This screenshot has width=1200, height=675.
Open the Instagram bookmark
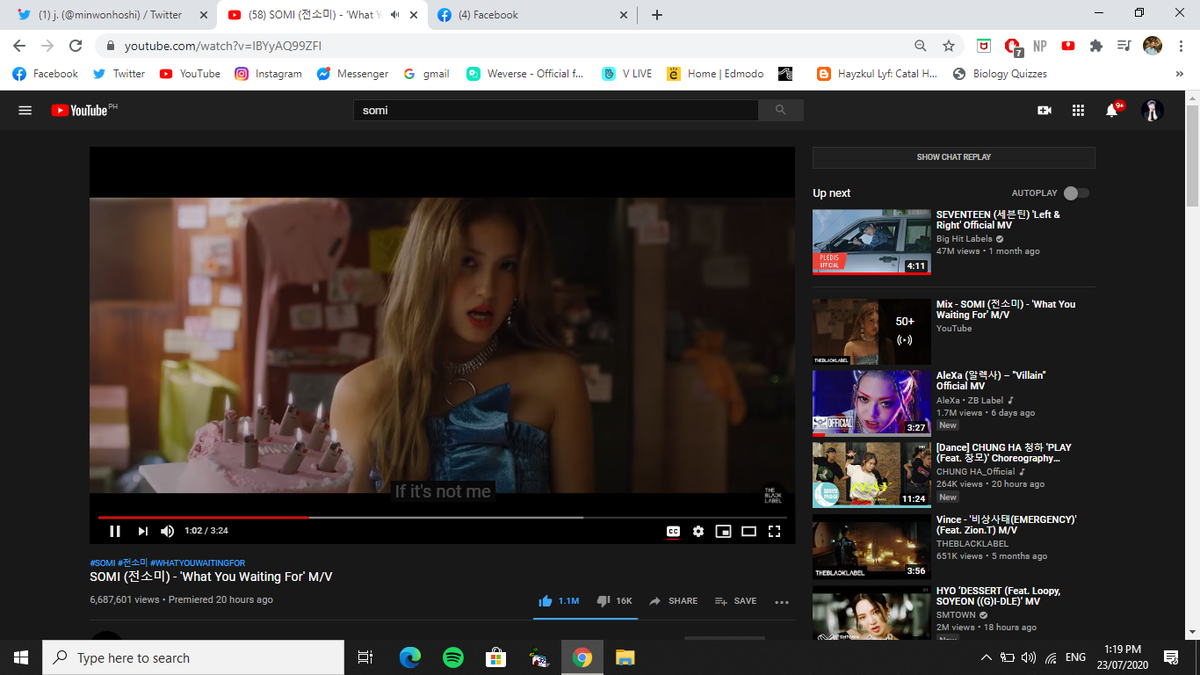tap(268, 74)
